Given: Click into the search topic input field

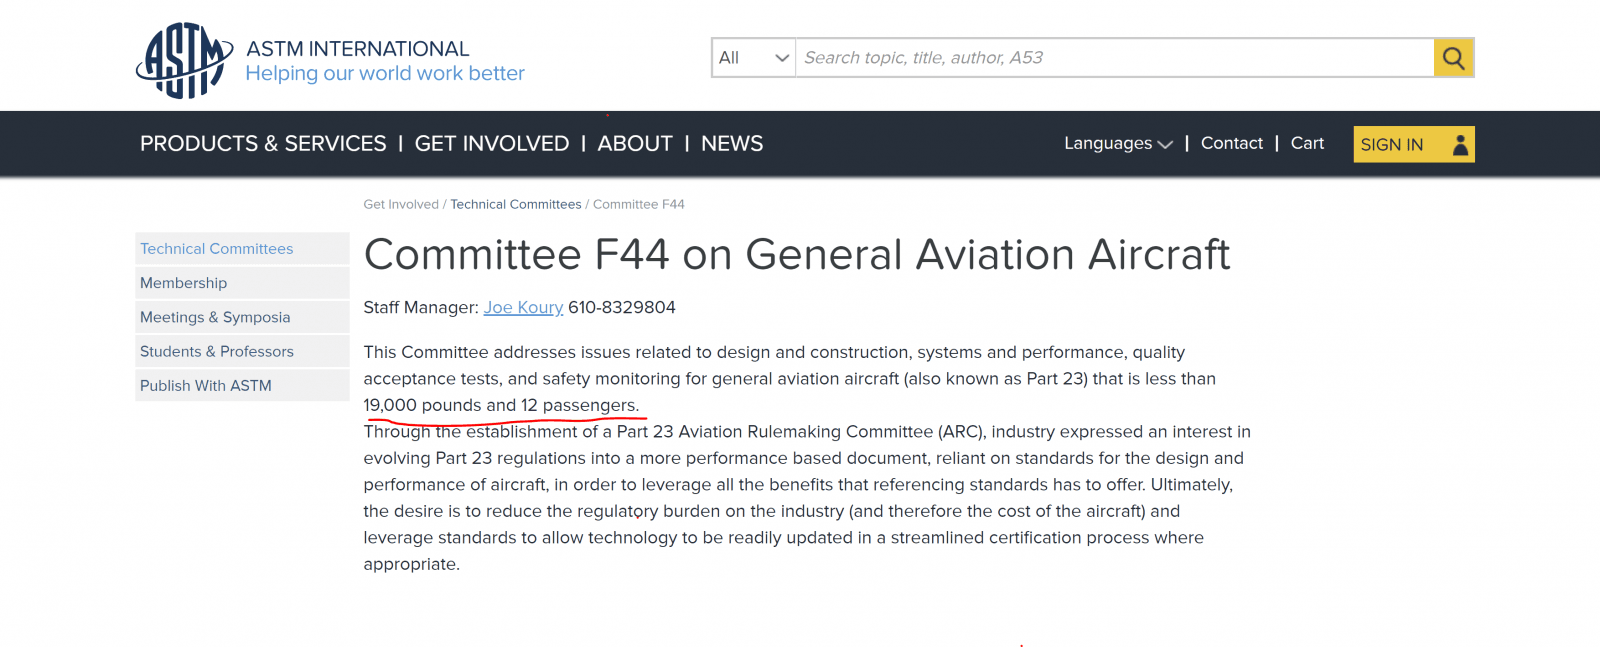Looking at the screenshot, I should [x=1114, y=58].
